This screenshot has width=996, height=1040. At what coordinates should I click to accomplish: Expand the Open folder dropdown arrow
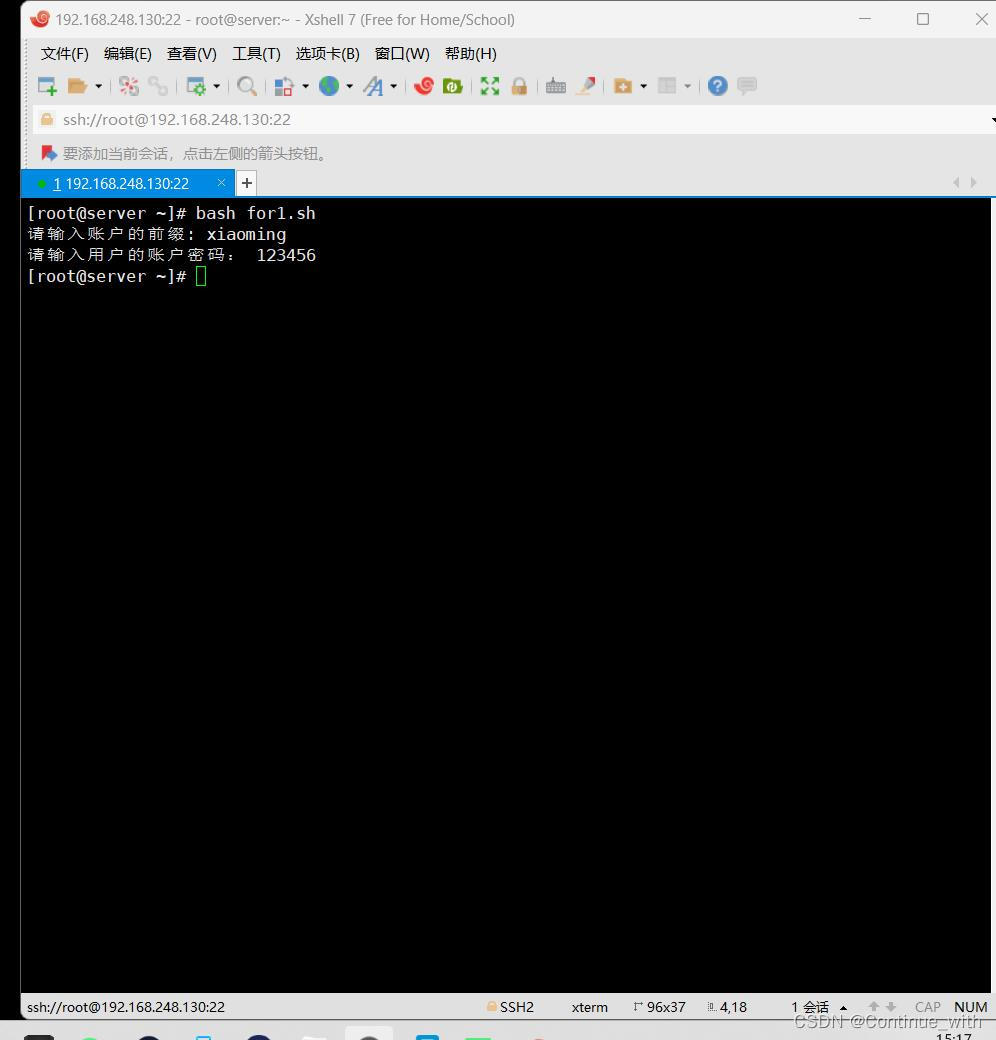click(99, 86)
